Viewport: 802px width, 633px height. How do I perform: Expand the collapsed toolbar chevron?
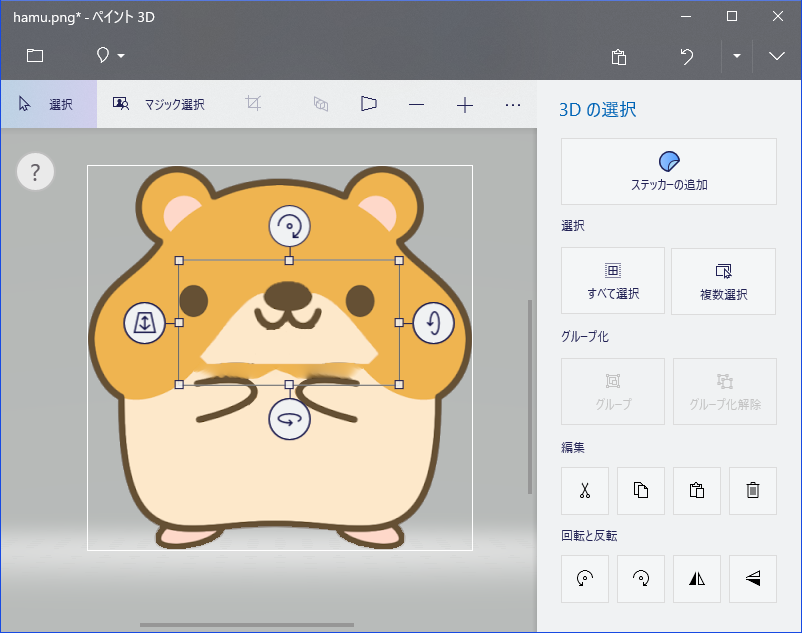point(776,56)
